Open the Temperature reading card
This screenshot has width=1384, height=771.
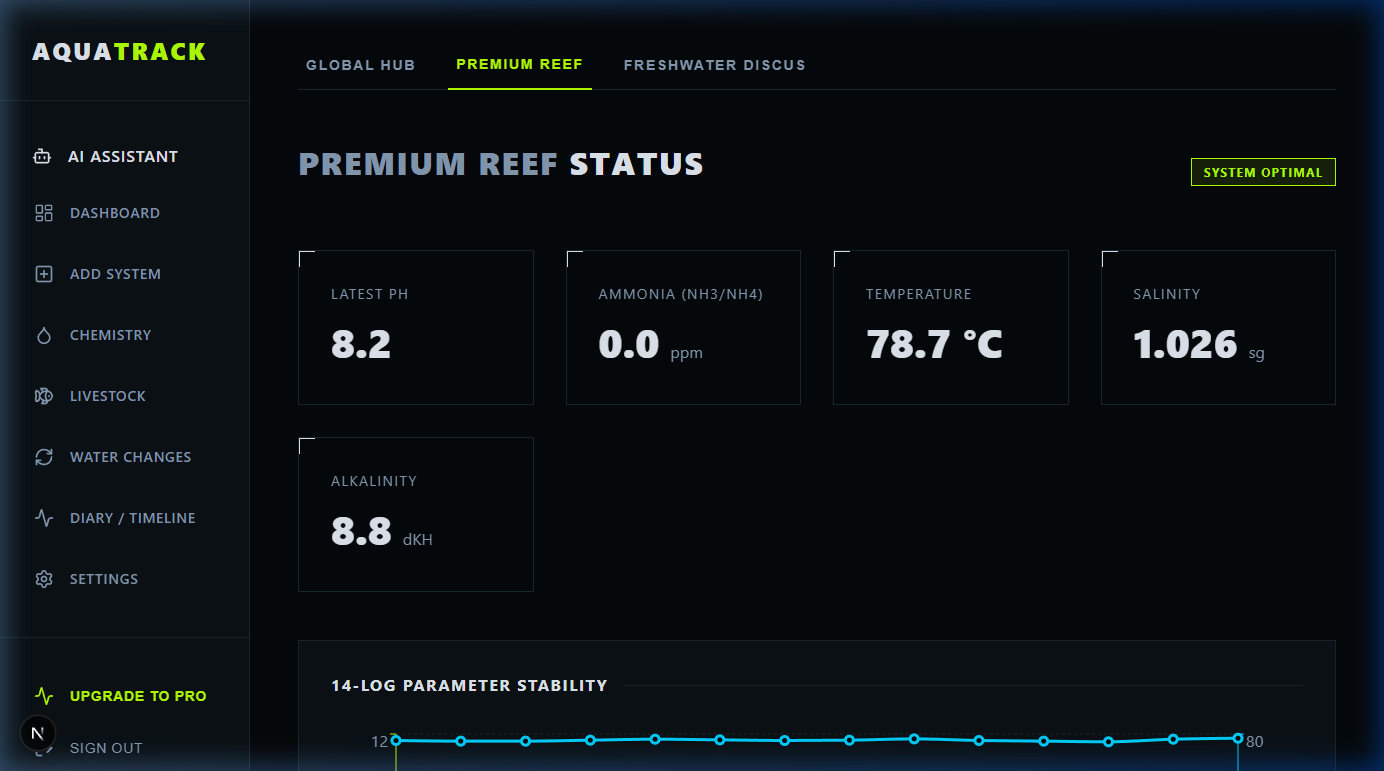950,327
